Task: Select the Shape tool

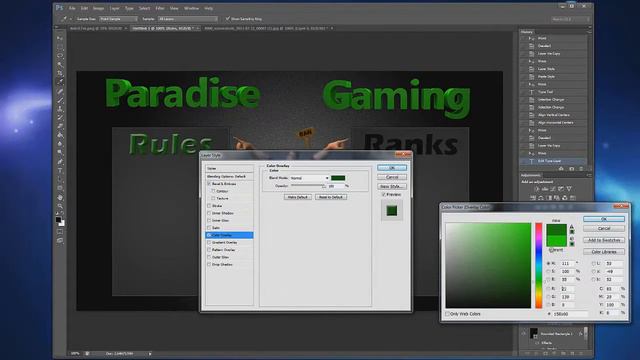Action: (60, 188)
